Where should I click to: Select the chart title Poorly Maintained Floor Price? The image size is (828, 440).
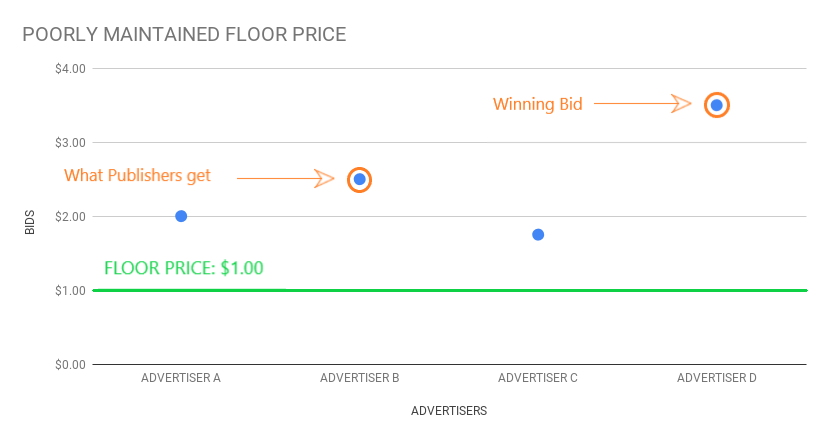pos(184,34)
